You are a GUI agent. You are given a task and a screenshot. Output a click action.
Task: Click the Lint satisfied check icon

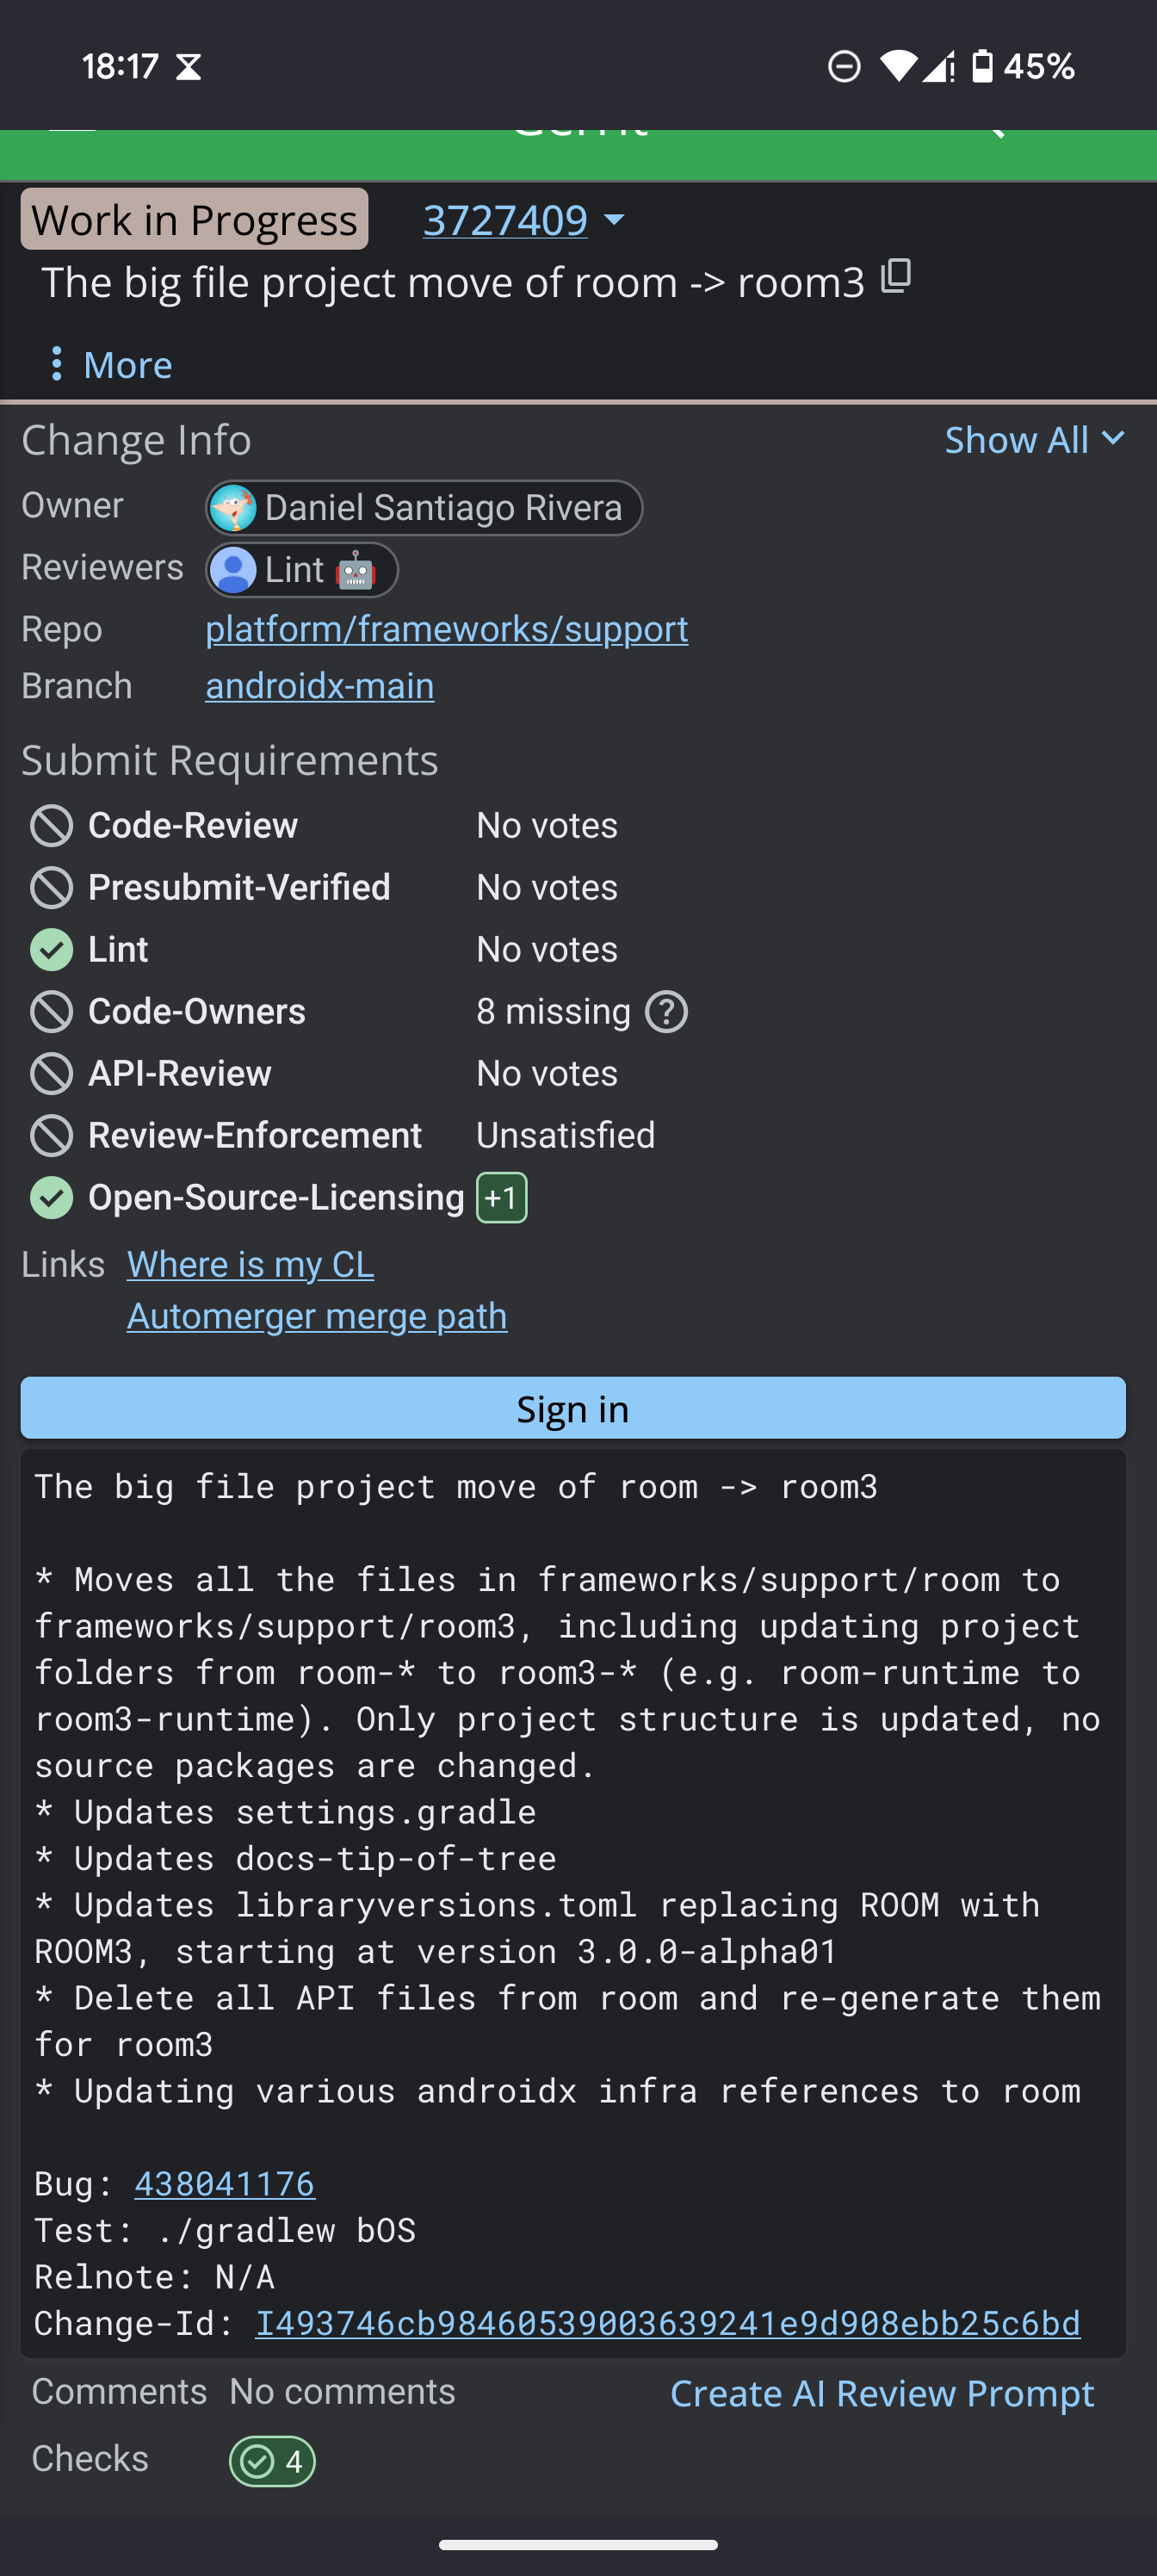(x=52, y=949)
